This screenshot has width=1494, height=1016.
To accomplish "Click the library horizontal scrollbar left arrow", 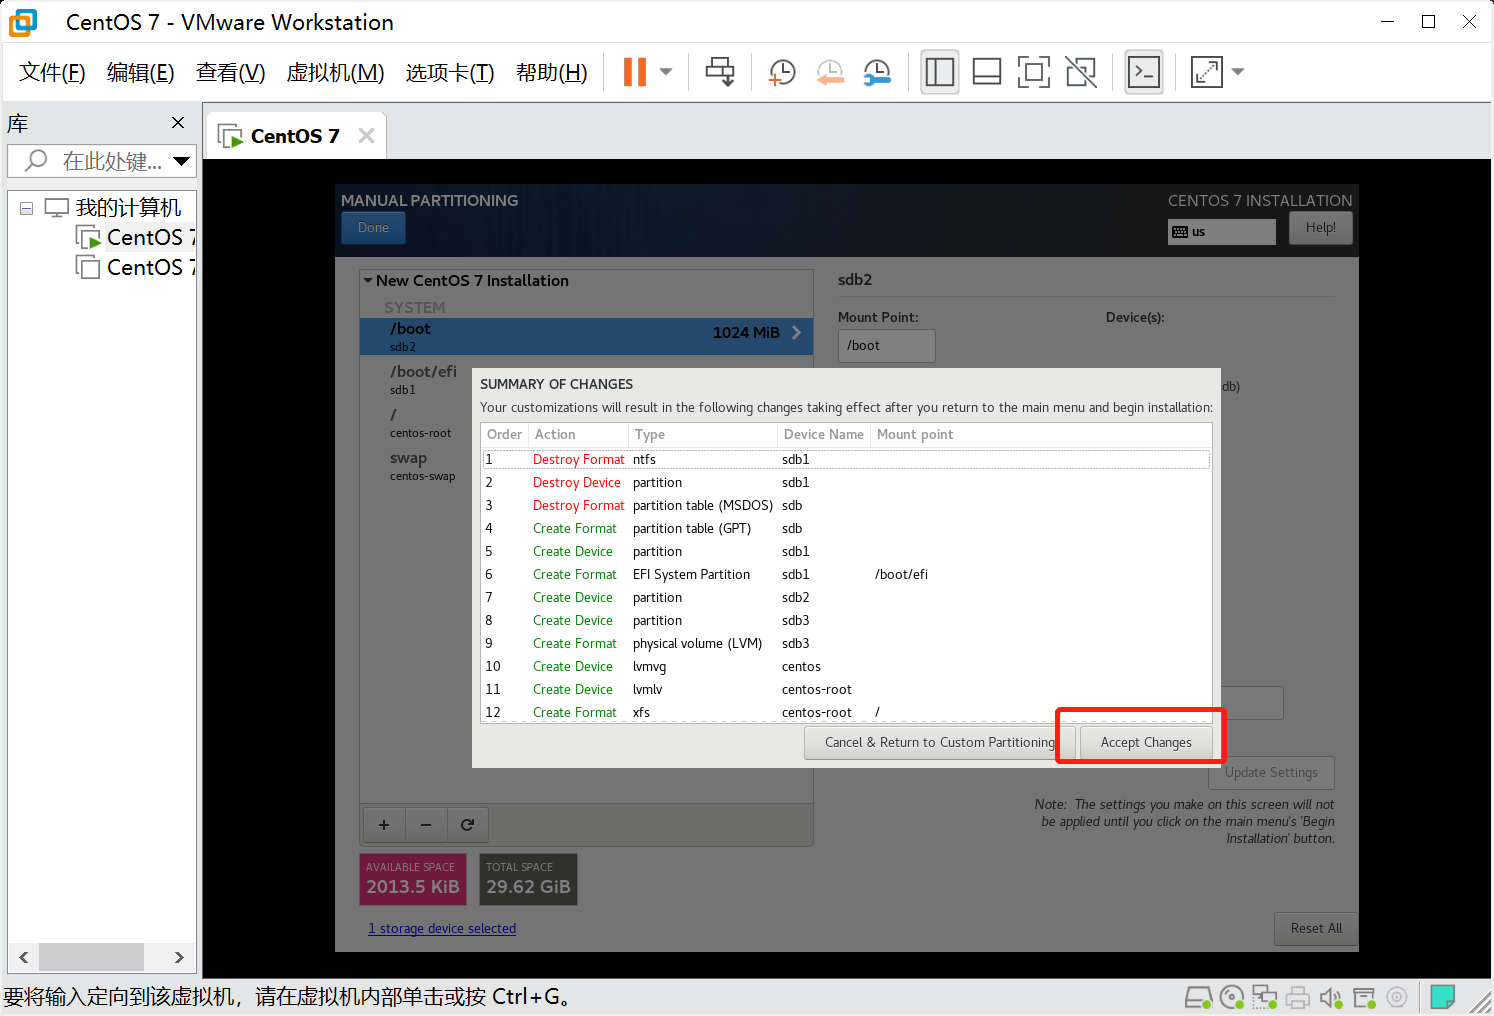I will tap(24, 957).
